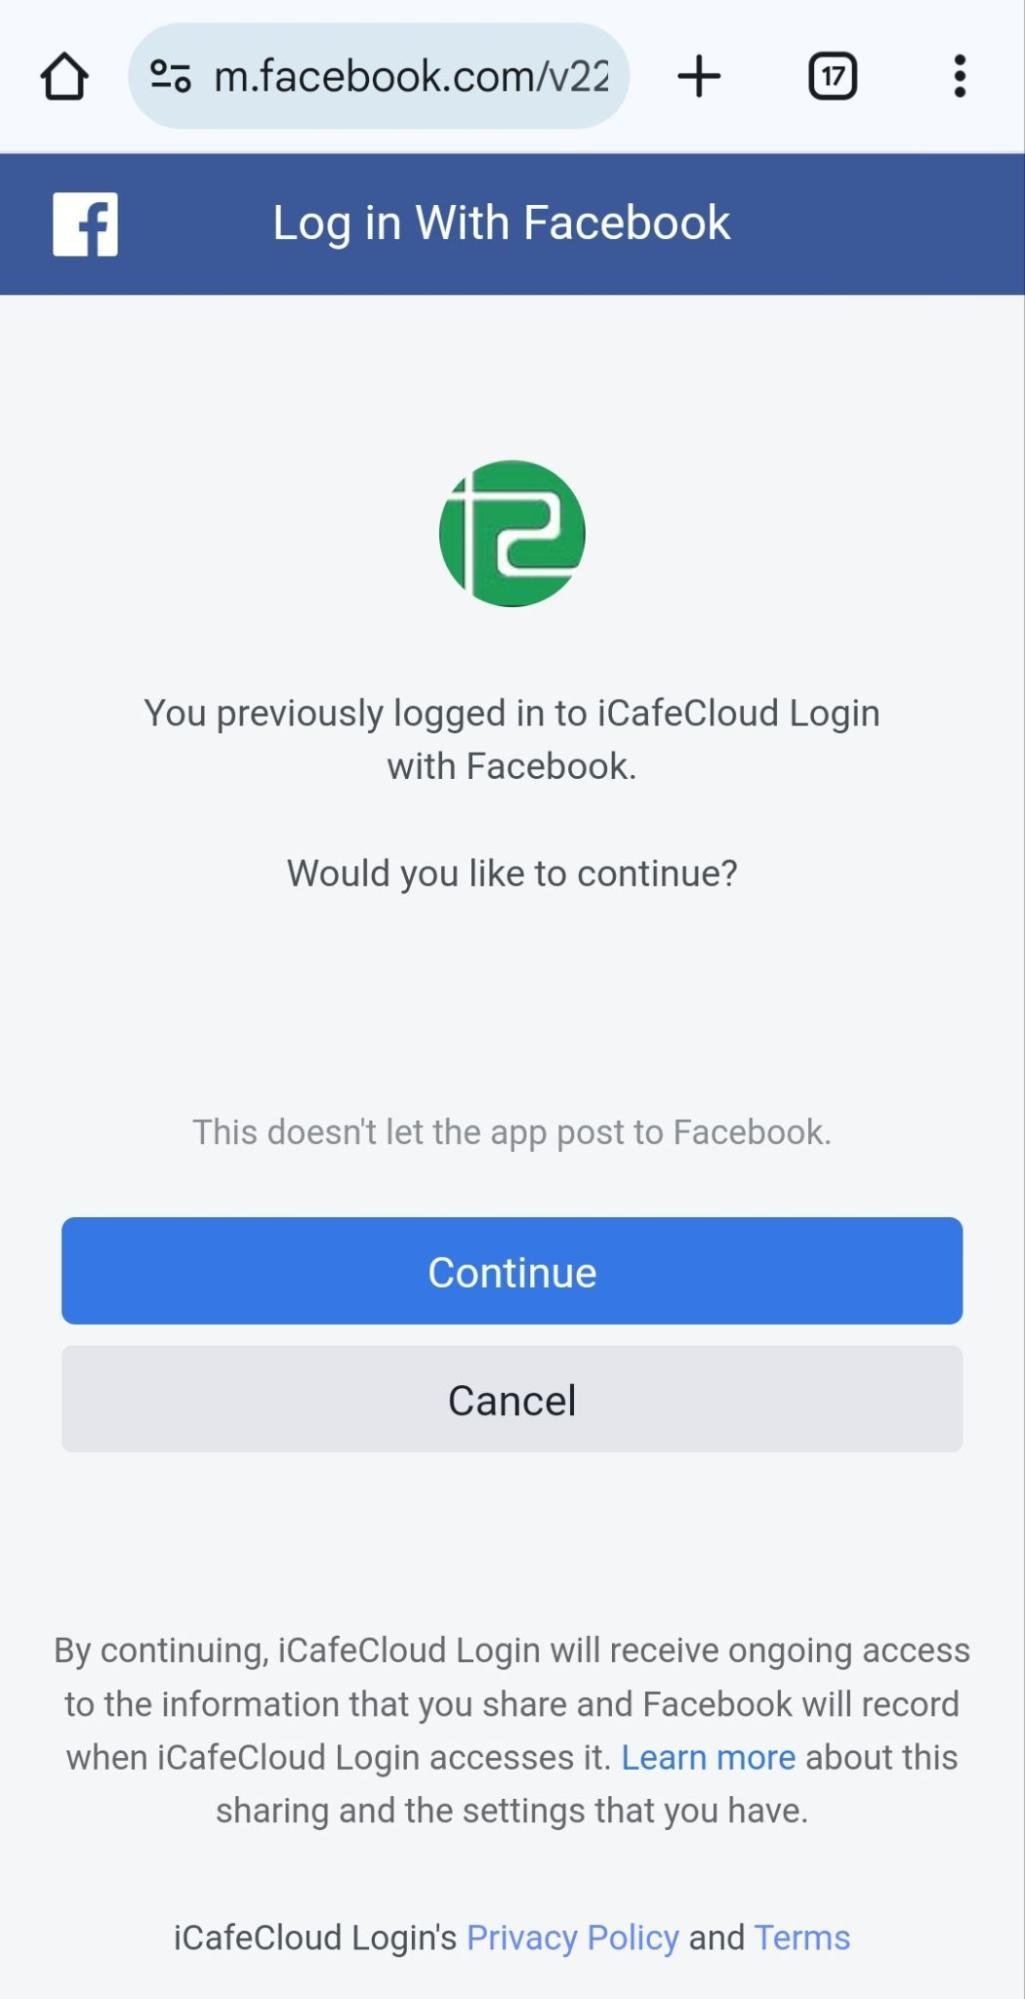Click the "Would you like to continue?" text

click(x=512, y=873)
